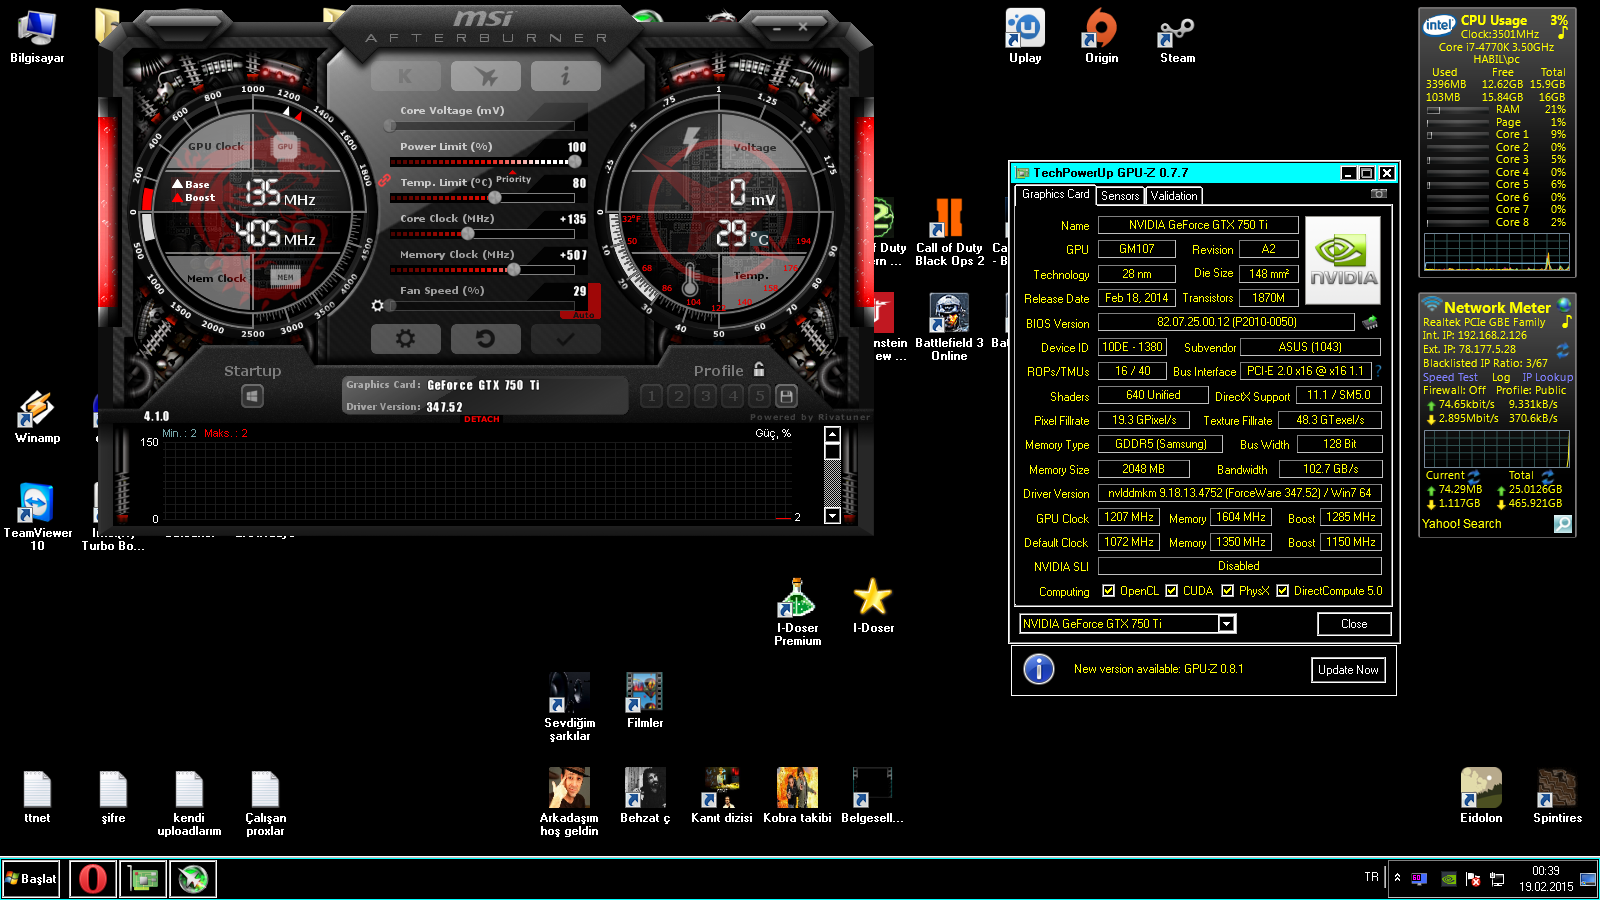Select profile slot 3
Image resolution: width=1600 pixels, height=900 pixels.
click(x=706, y=396)
